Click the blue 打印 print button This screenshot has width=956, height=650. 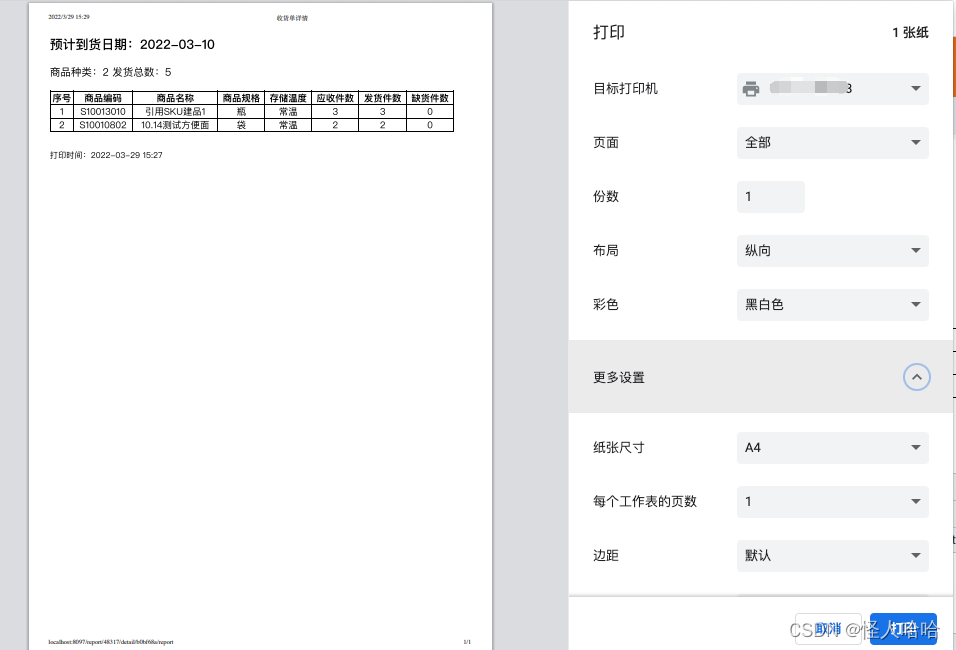click(x=903, y=629)
